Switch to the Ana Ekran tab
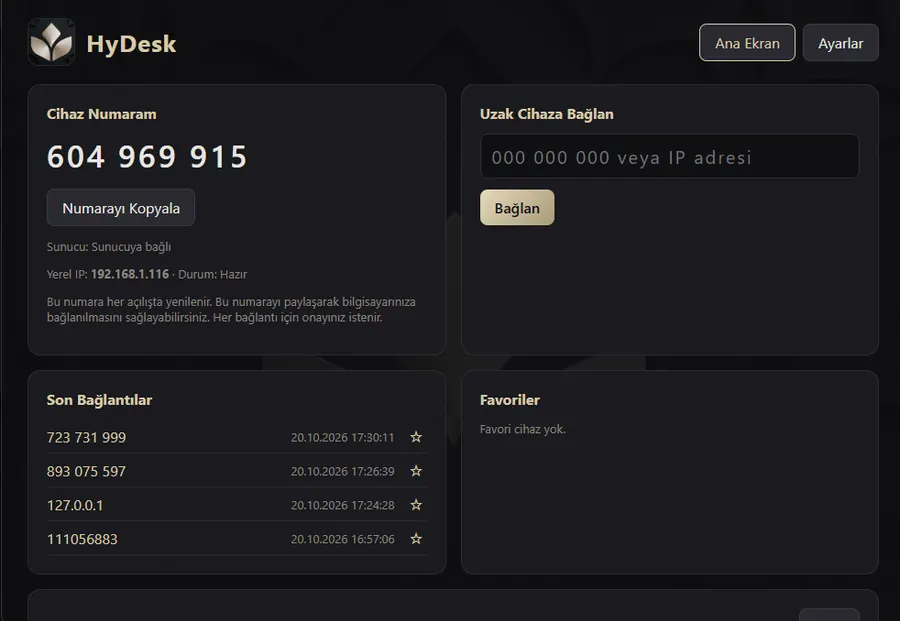900x621 pixels. [747, 42]
